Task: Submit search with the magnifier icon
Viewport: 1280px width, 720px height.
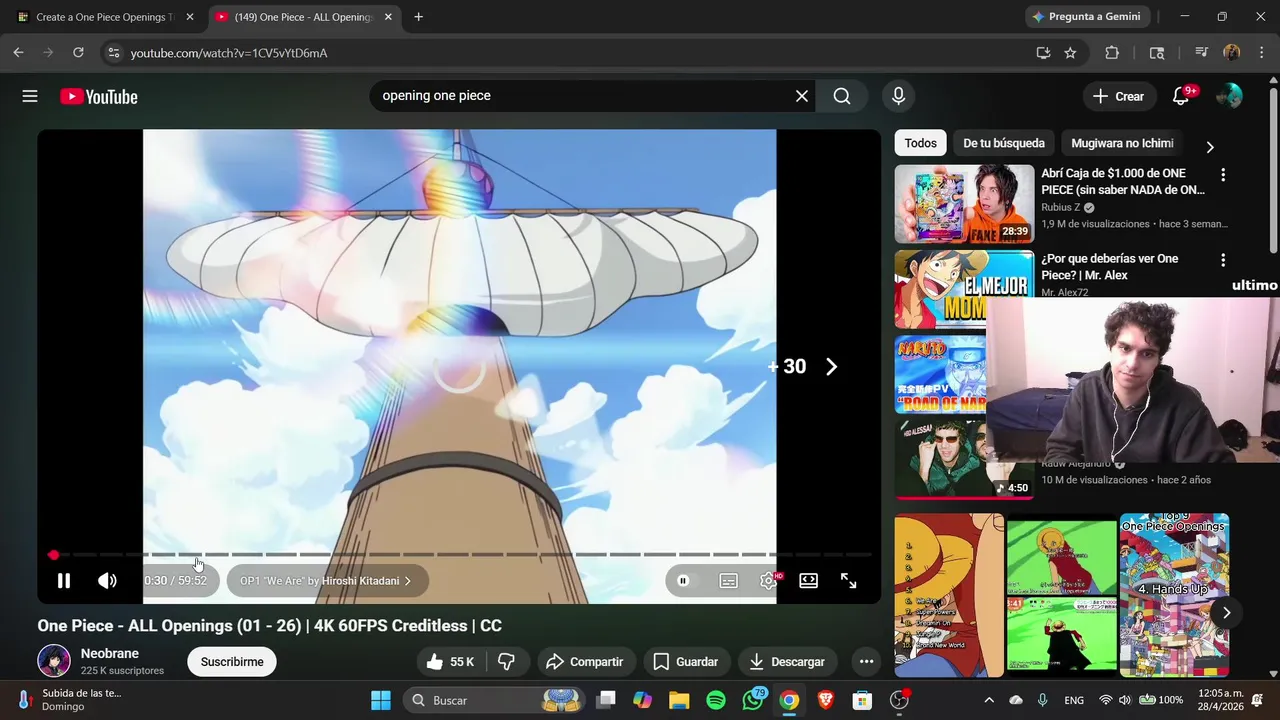Action: pyautogui.click(x=842, y=96)
